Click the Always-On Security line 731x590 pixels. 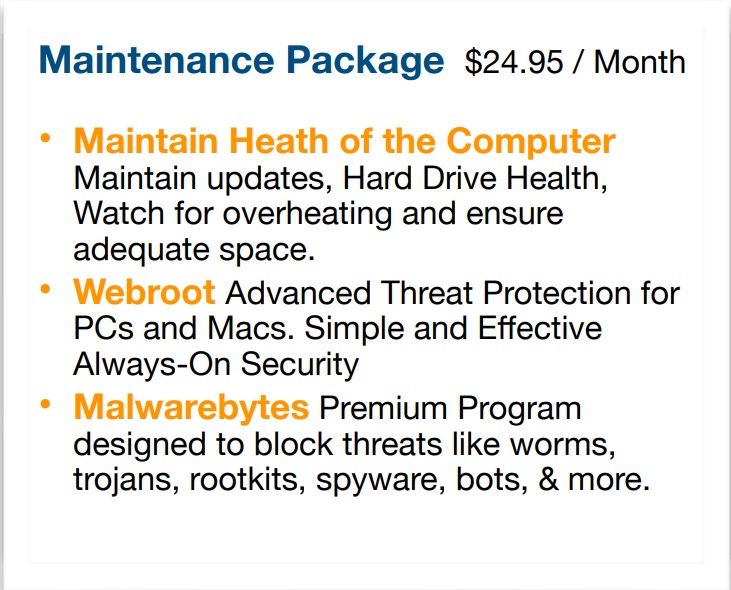(x=216, y=364)
